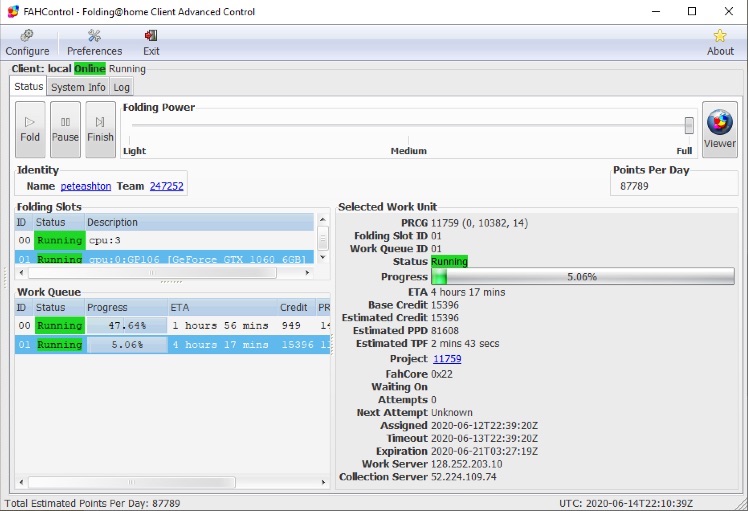Screen dimensions: 748x511
Task: Open project 11759 link
Action: [447, 359]
